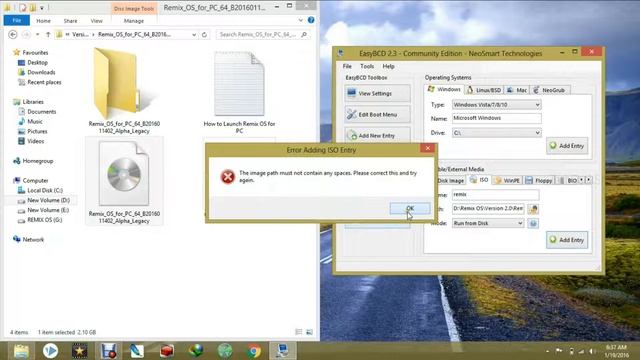Edit the ISO name field containing remix
Viewport: 640px width, 360px height.
pyautogui.click(x=496, y=195)
